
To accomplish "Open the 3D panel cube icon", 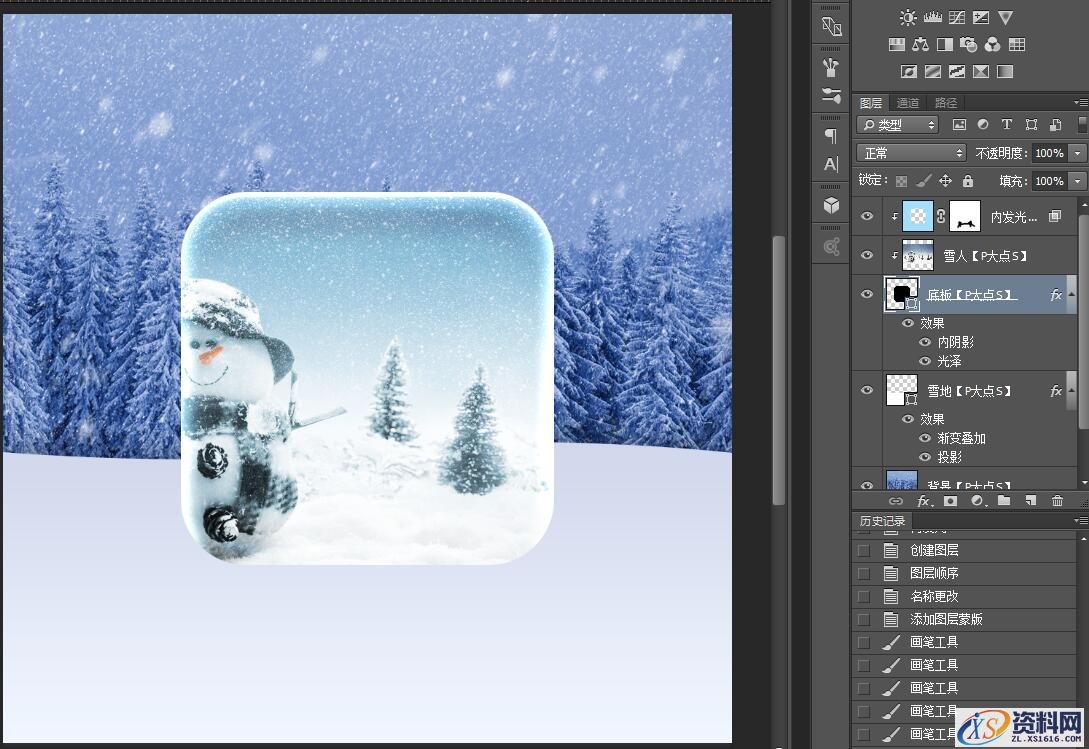I will pyautogui.click(x=831, y=205).
